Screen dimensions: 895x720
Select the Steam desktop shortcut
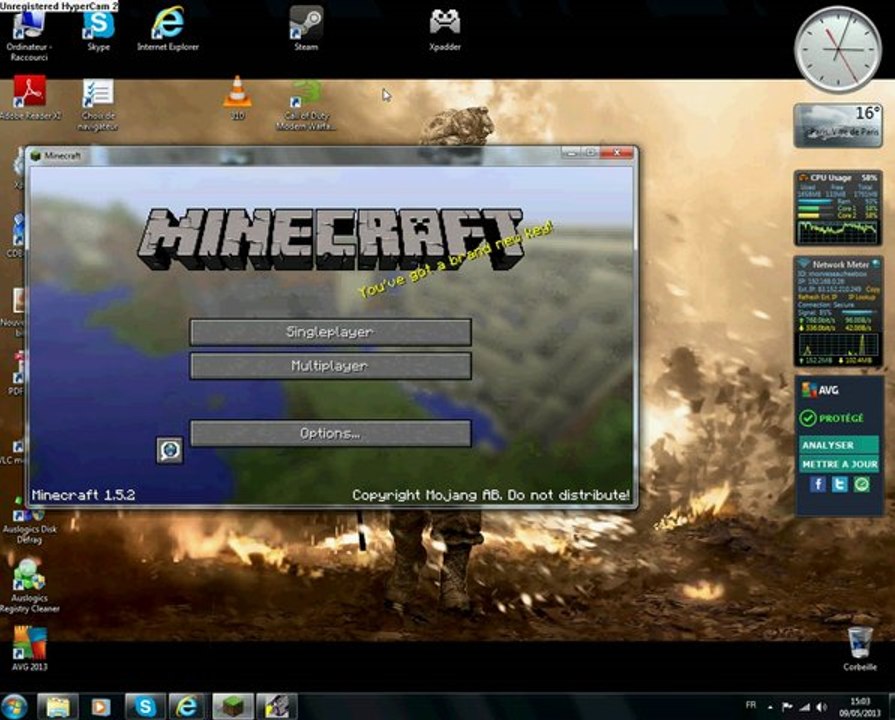point(306,29)
